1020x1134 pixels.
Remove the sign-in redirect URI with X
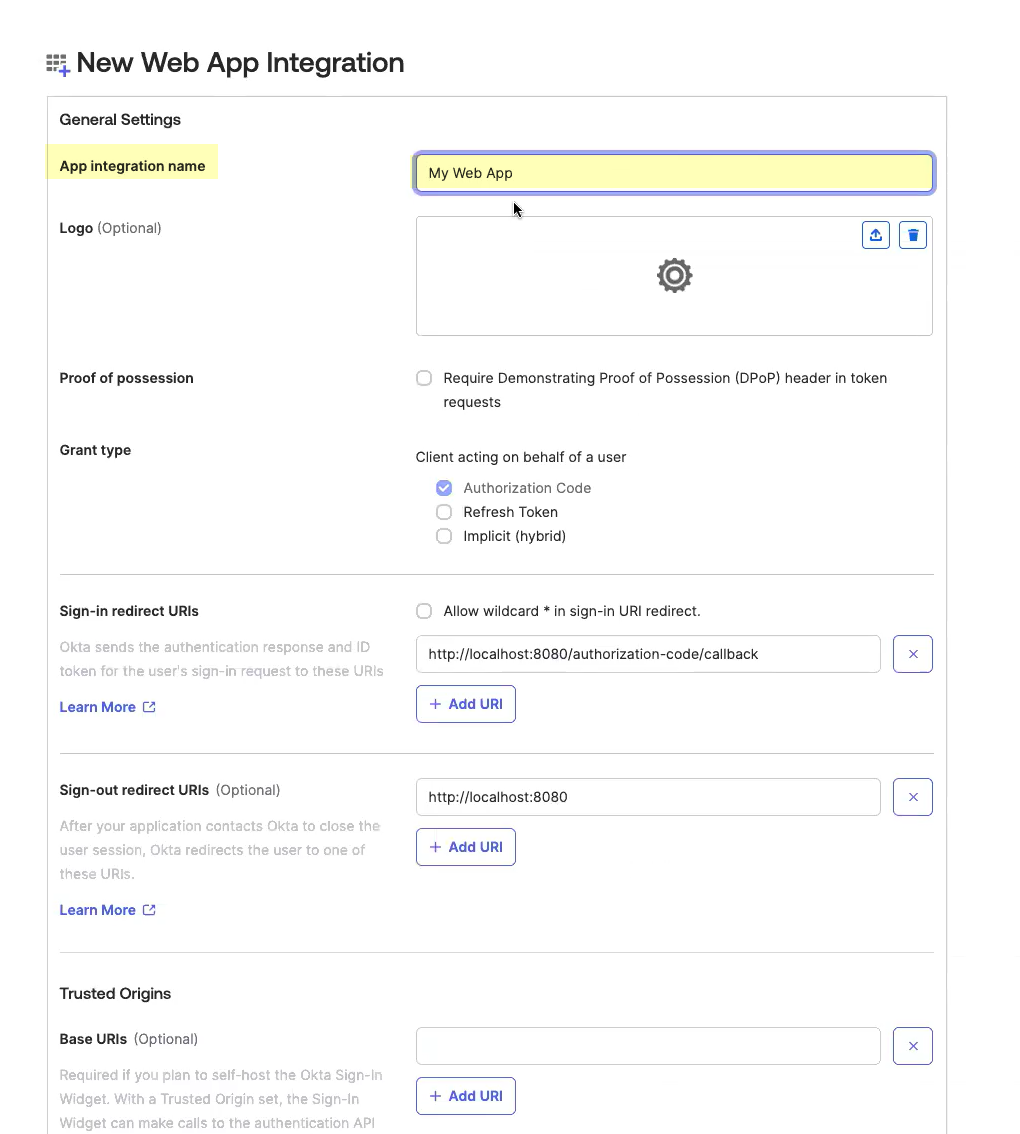(913, 654)
